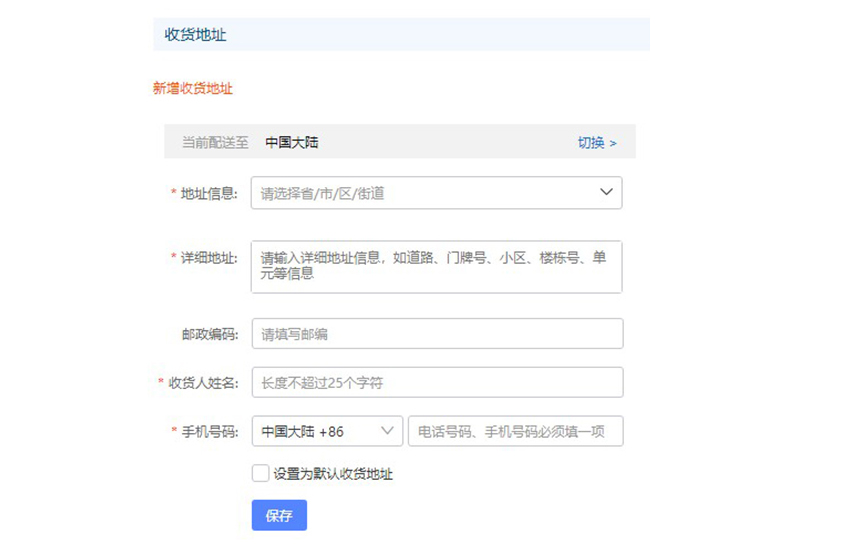The image size is (850, 554).
Task: Click the > arrow next to 切换
Action: coord(613,143)
